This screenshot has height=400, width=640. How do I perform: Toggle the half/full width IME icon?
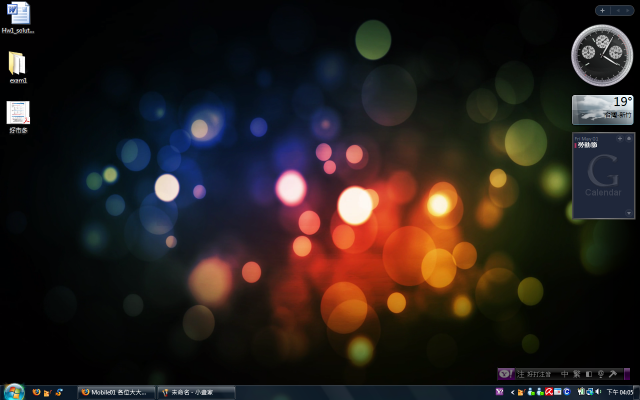click(589, 374)
